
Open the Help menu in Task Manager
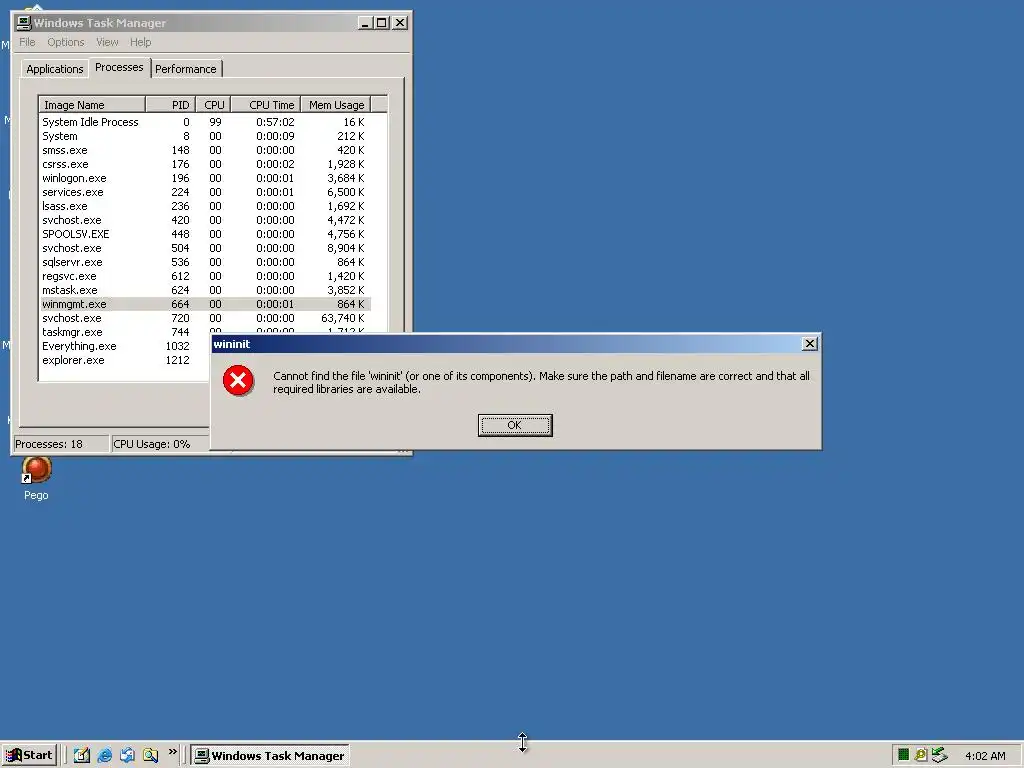click(x=140, y=42)
